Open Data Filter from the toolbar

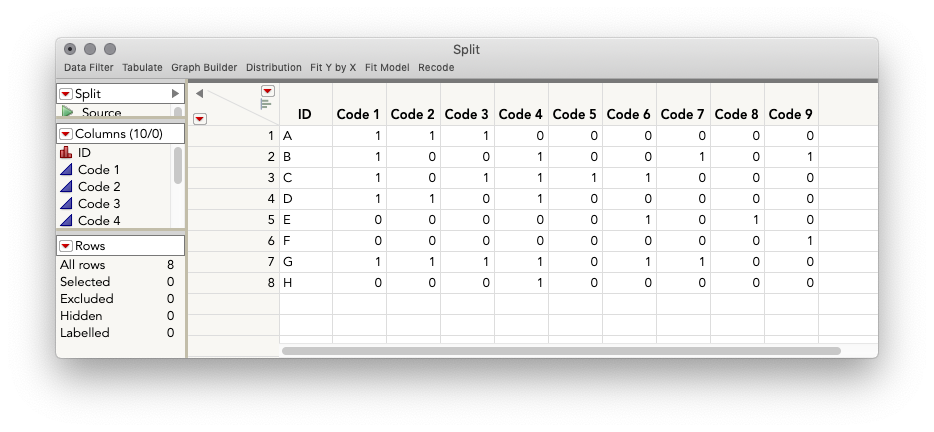click(89, 68)
